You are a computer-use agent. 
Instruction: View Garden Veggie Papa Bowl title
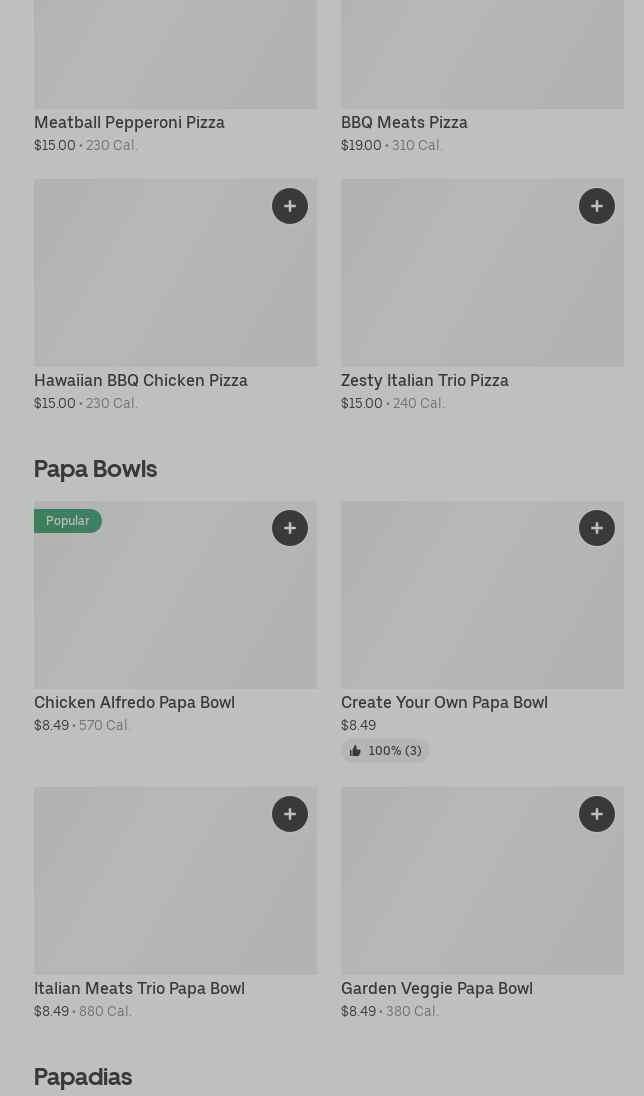(436, 988)
